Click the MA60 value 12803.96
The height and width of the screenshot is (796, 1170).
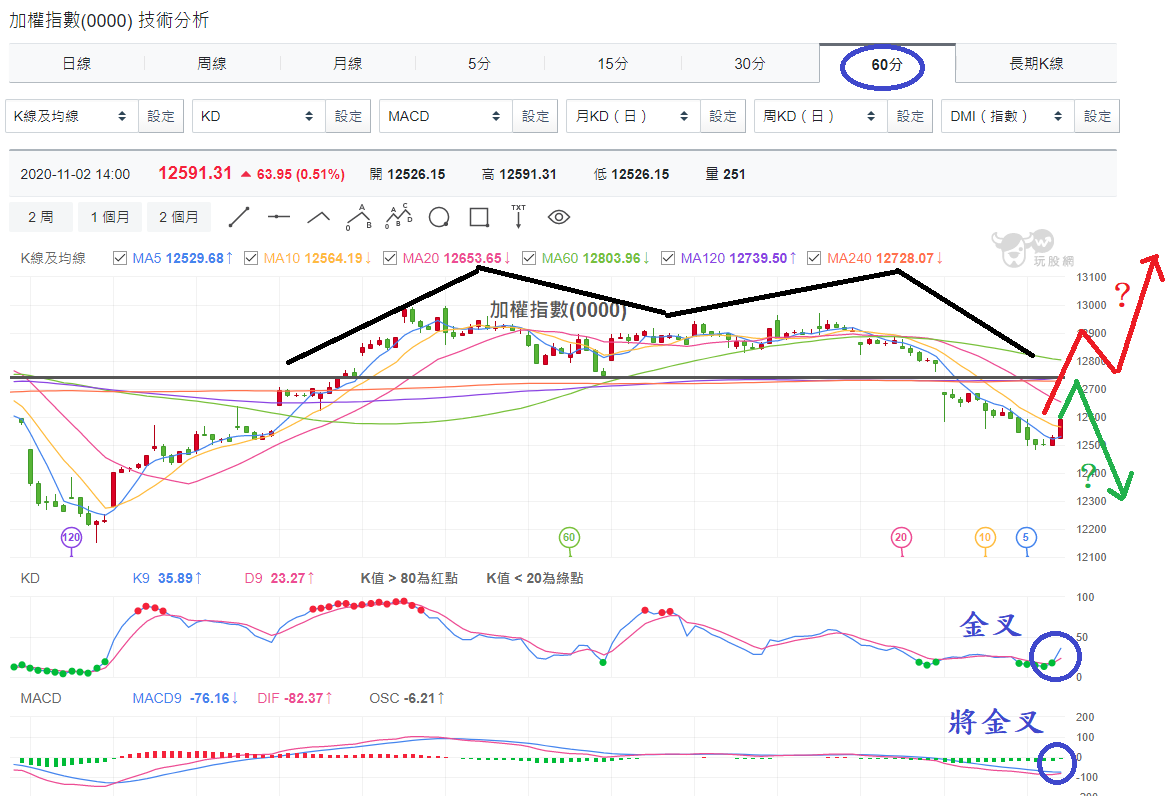tap(611, 258)
